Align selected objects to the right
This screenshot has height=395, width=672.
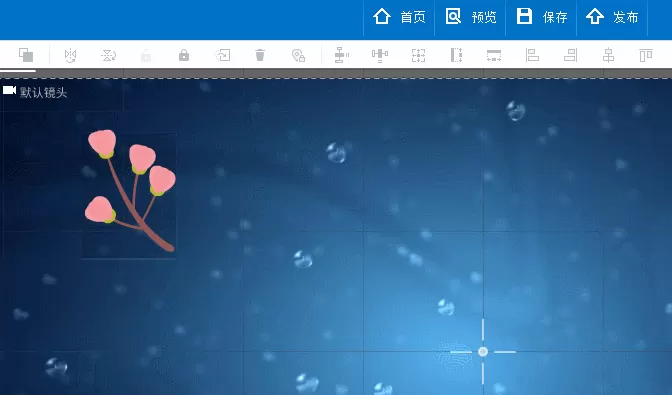tap(570, 55)
